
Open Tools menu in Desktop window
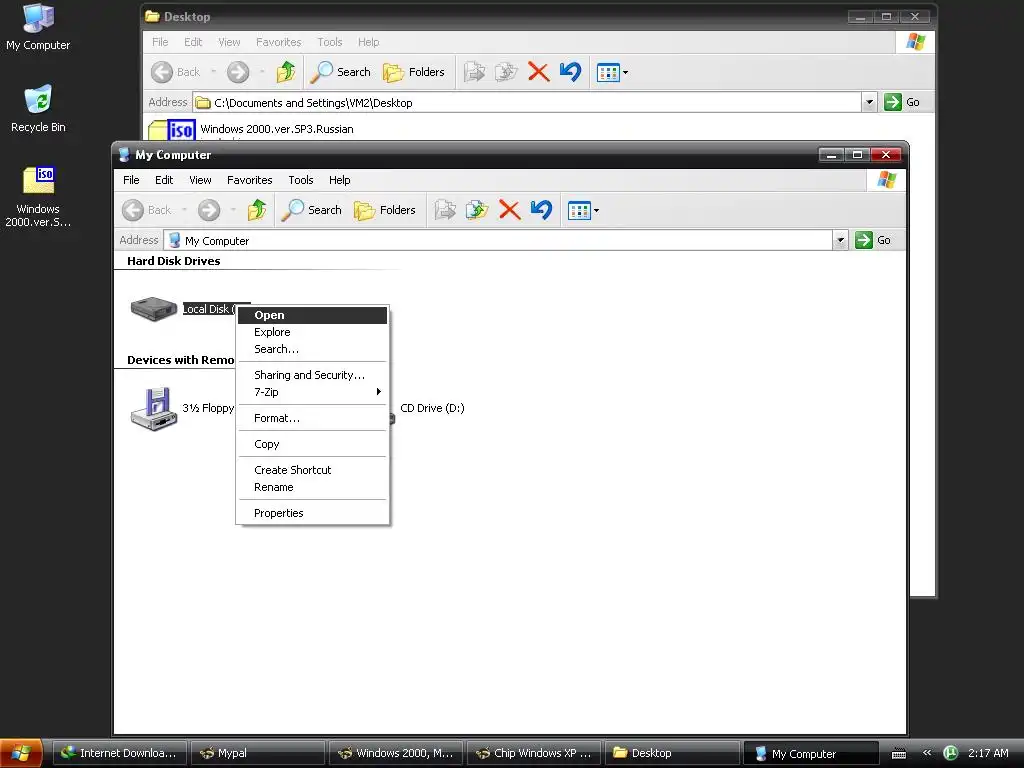[330, 42]
